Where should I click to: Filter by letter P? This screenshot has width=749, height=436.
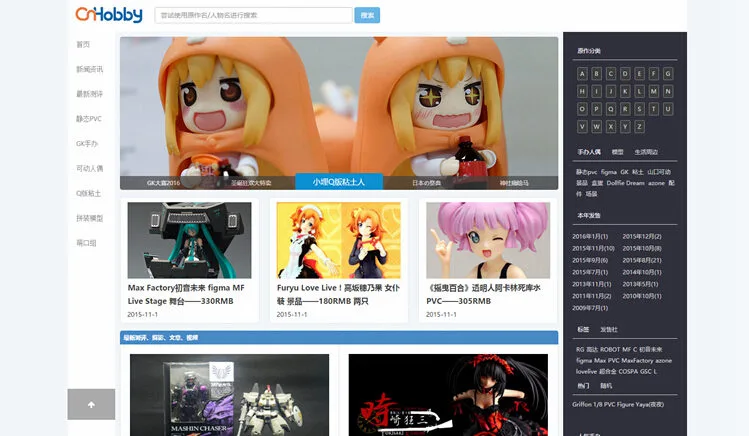coord(596,109)
